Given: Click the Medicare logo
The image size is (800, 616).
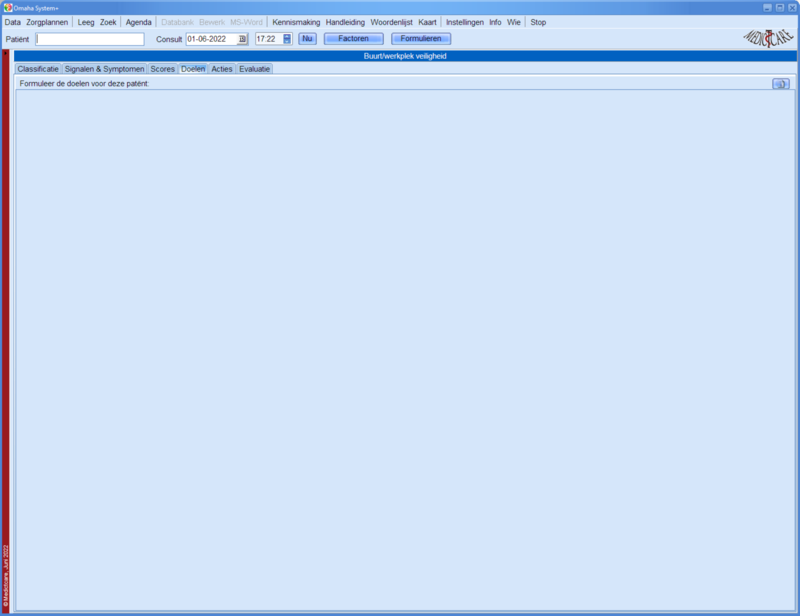Looking at the screenshot, I should point(766,38).
